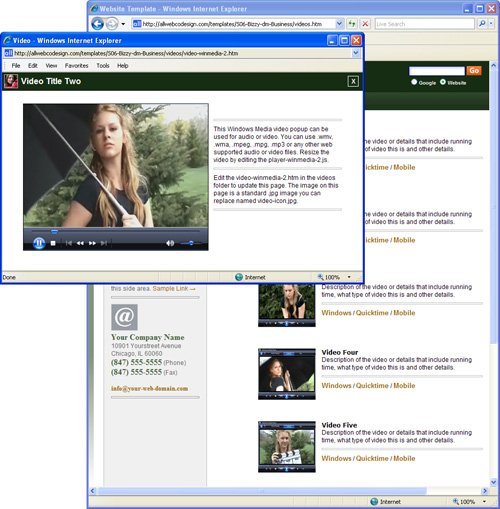This screenshot has width=500, height=509.
Task: Click the orange Go button
Action: [474, 71]
